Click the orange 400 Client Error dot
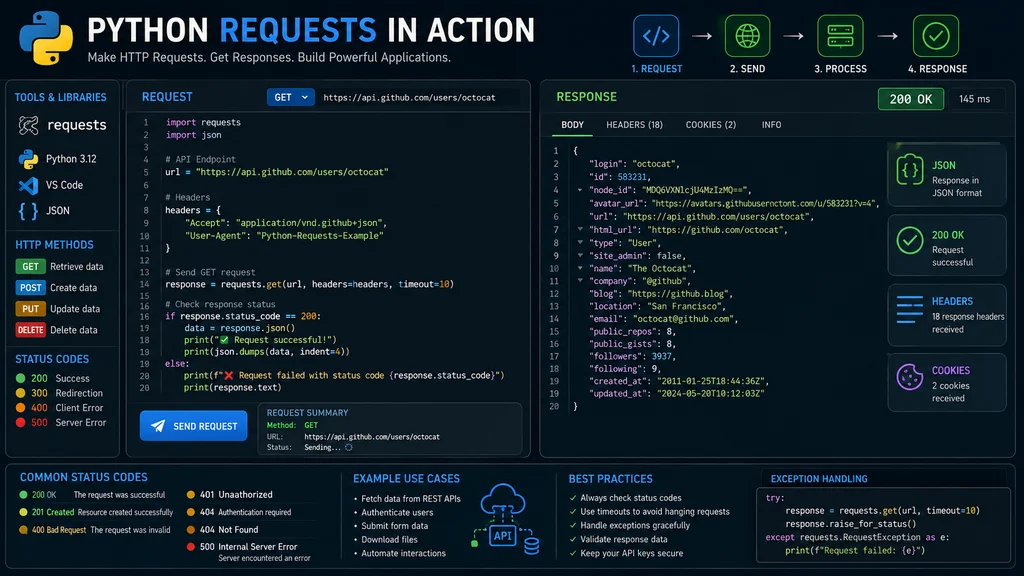 pyautogui.click(x=20, y=408)
